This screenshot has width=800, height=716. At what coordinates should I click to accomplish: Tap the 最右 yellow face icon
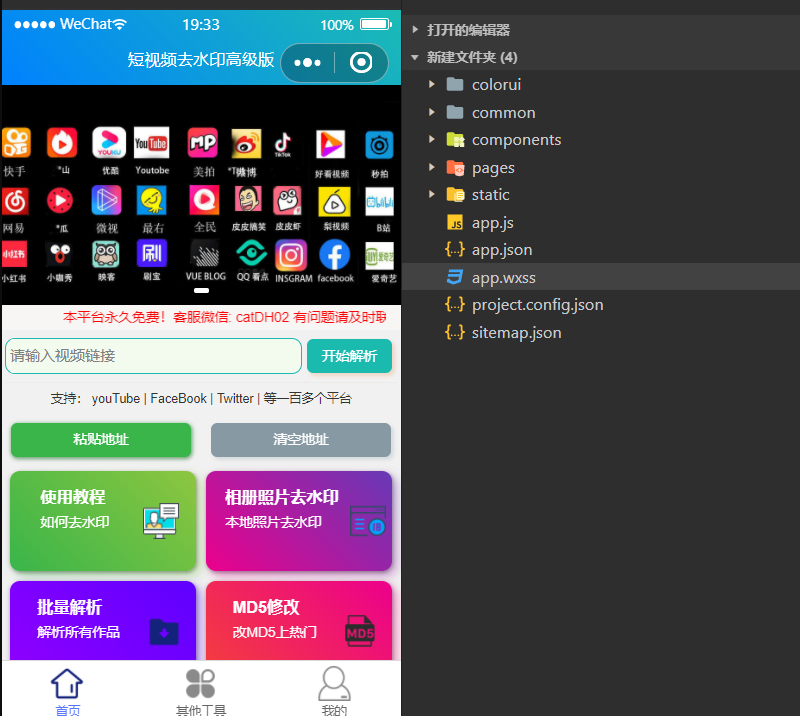(x=152, y=200)
